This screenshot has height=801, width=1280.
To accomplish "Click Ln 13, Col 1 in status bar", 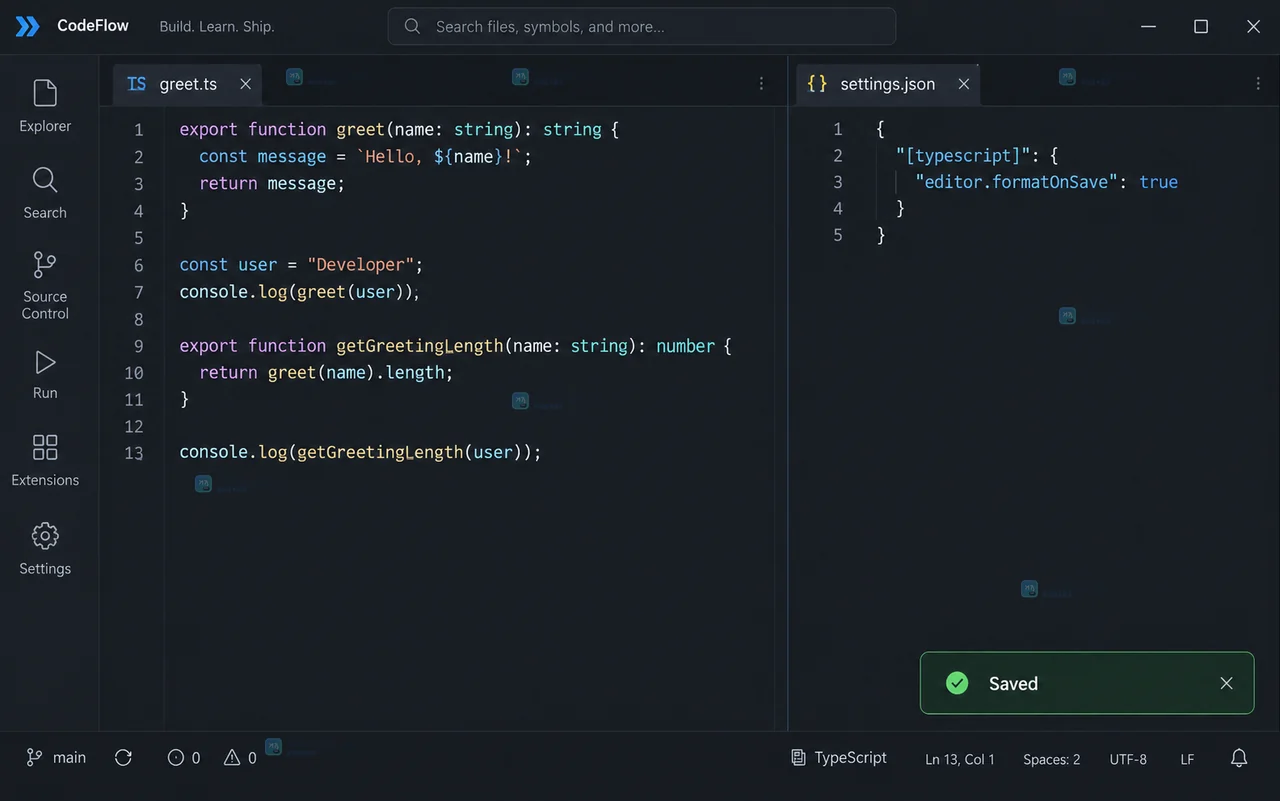I will pyautogui.click(x=960, y=759).
